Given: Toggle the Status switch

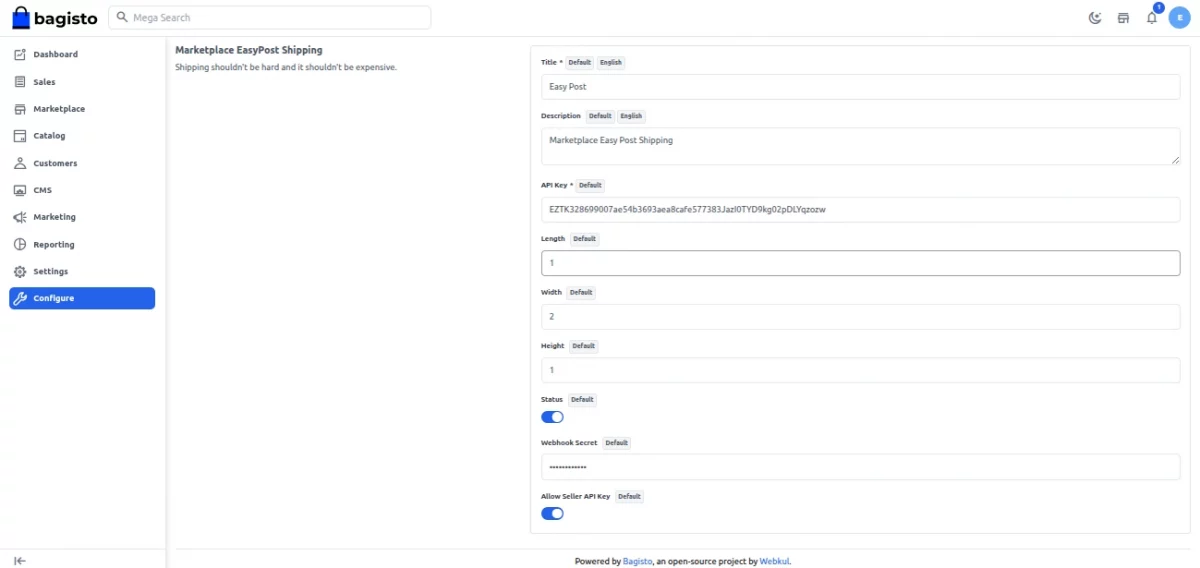Looking at the screenshot, I should pos(552,417).
